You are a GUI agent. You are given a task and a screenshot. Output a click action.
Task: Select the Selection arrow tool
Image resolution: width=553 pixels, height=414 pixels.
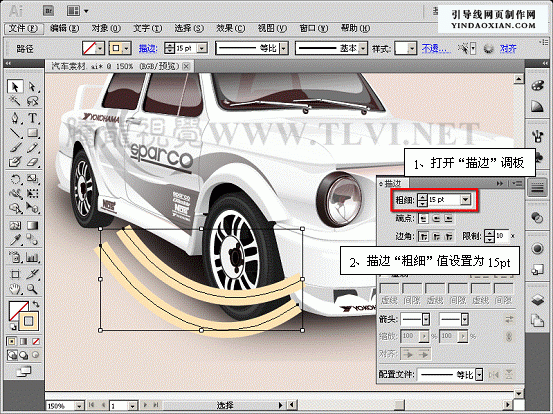pos(15,87)
